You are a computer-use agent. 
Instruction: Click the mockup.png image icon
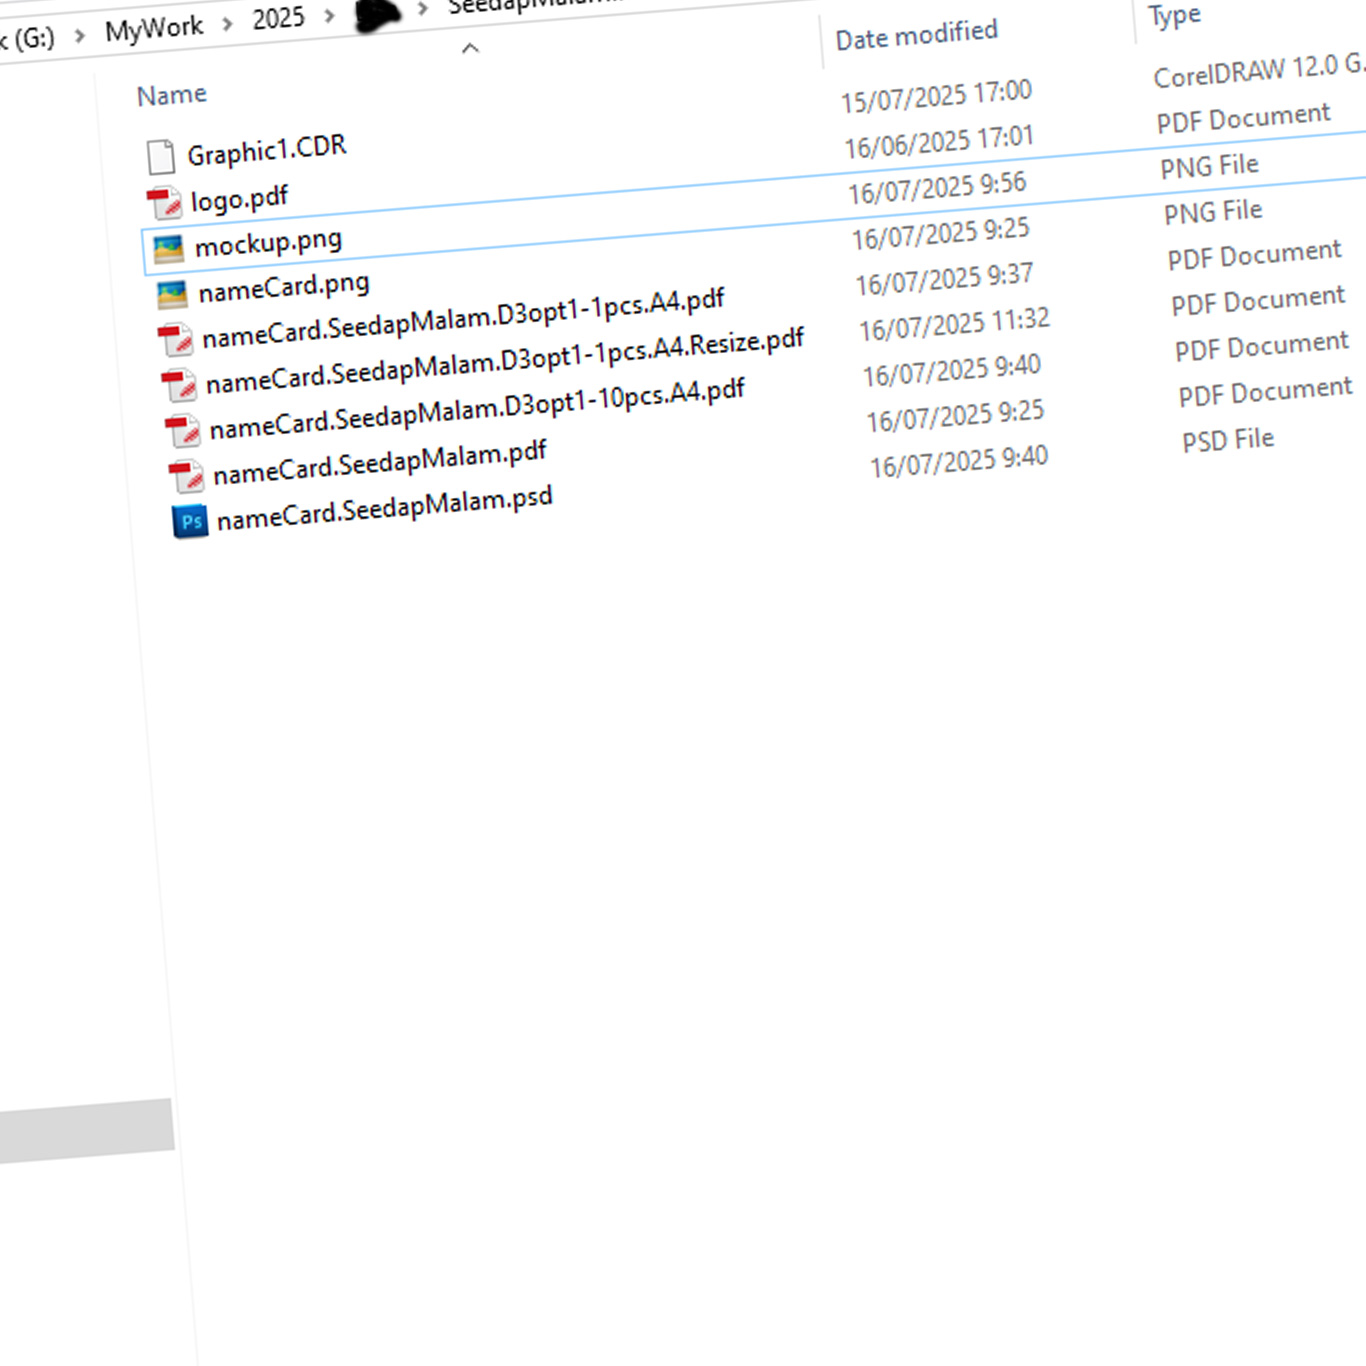(168, 248)
